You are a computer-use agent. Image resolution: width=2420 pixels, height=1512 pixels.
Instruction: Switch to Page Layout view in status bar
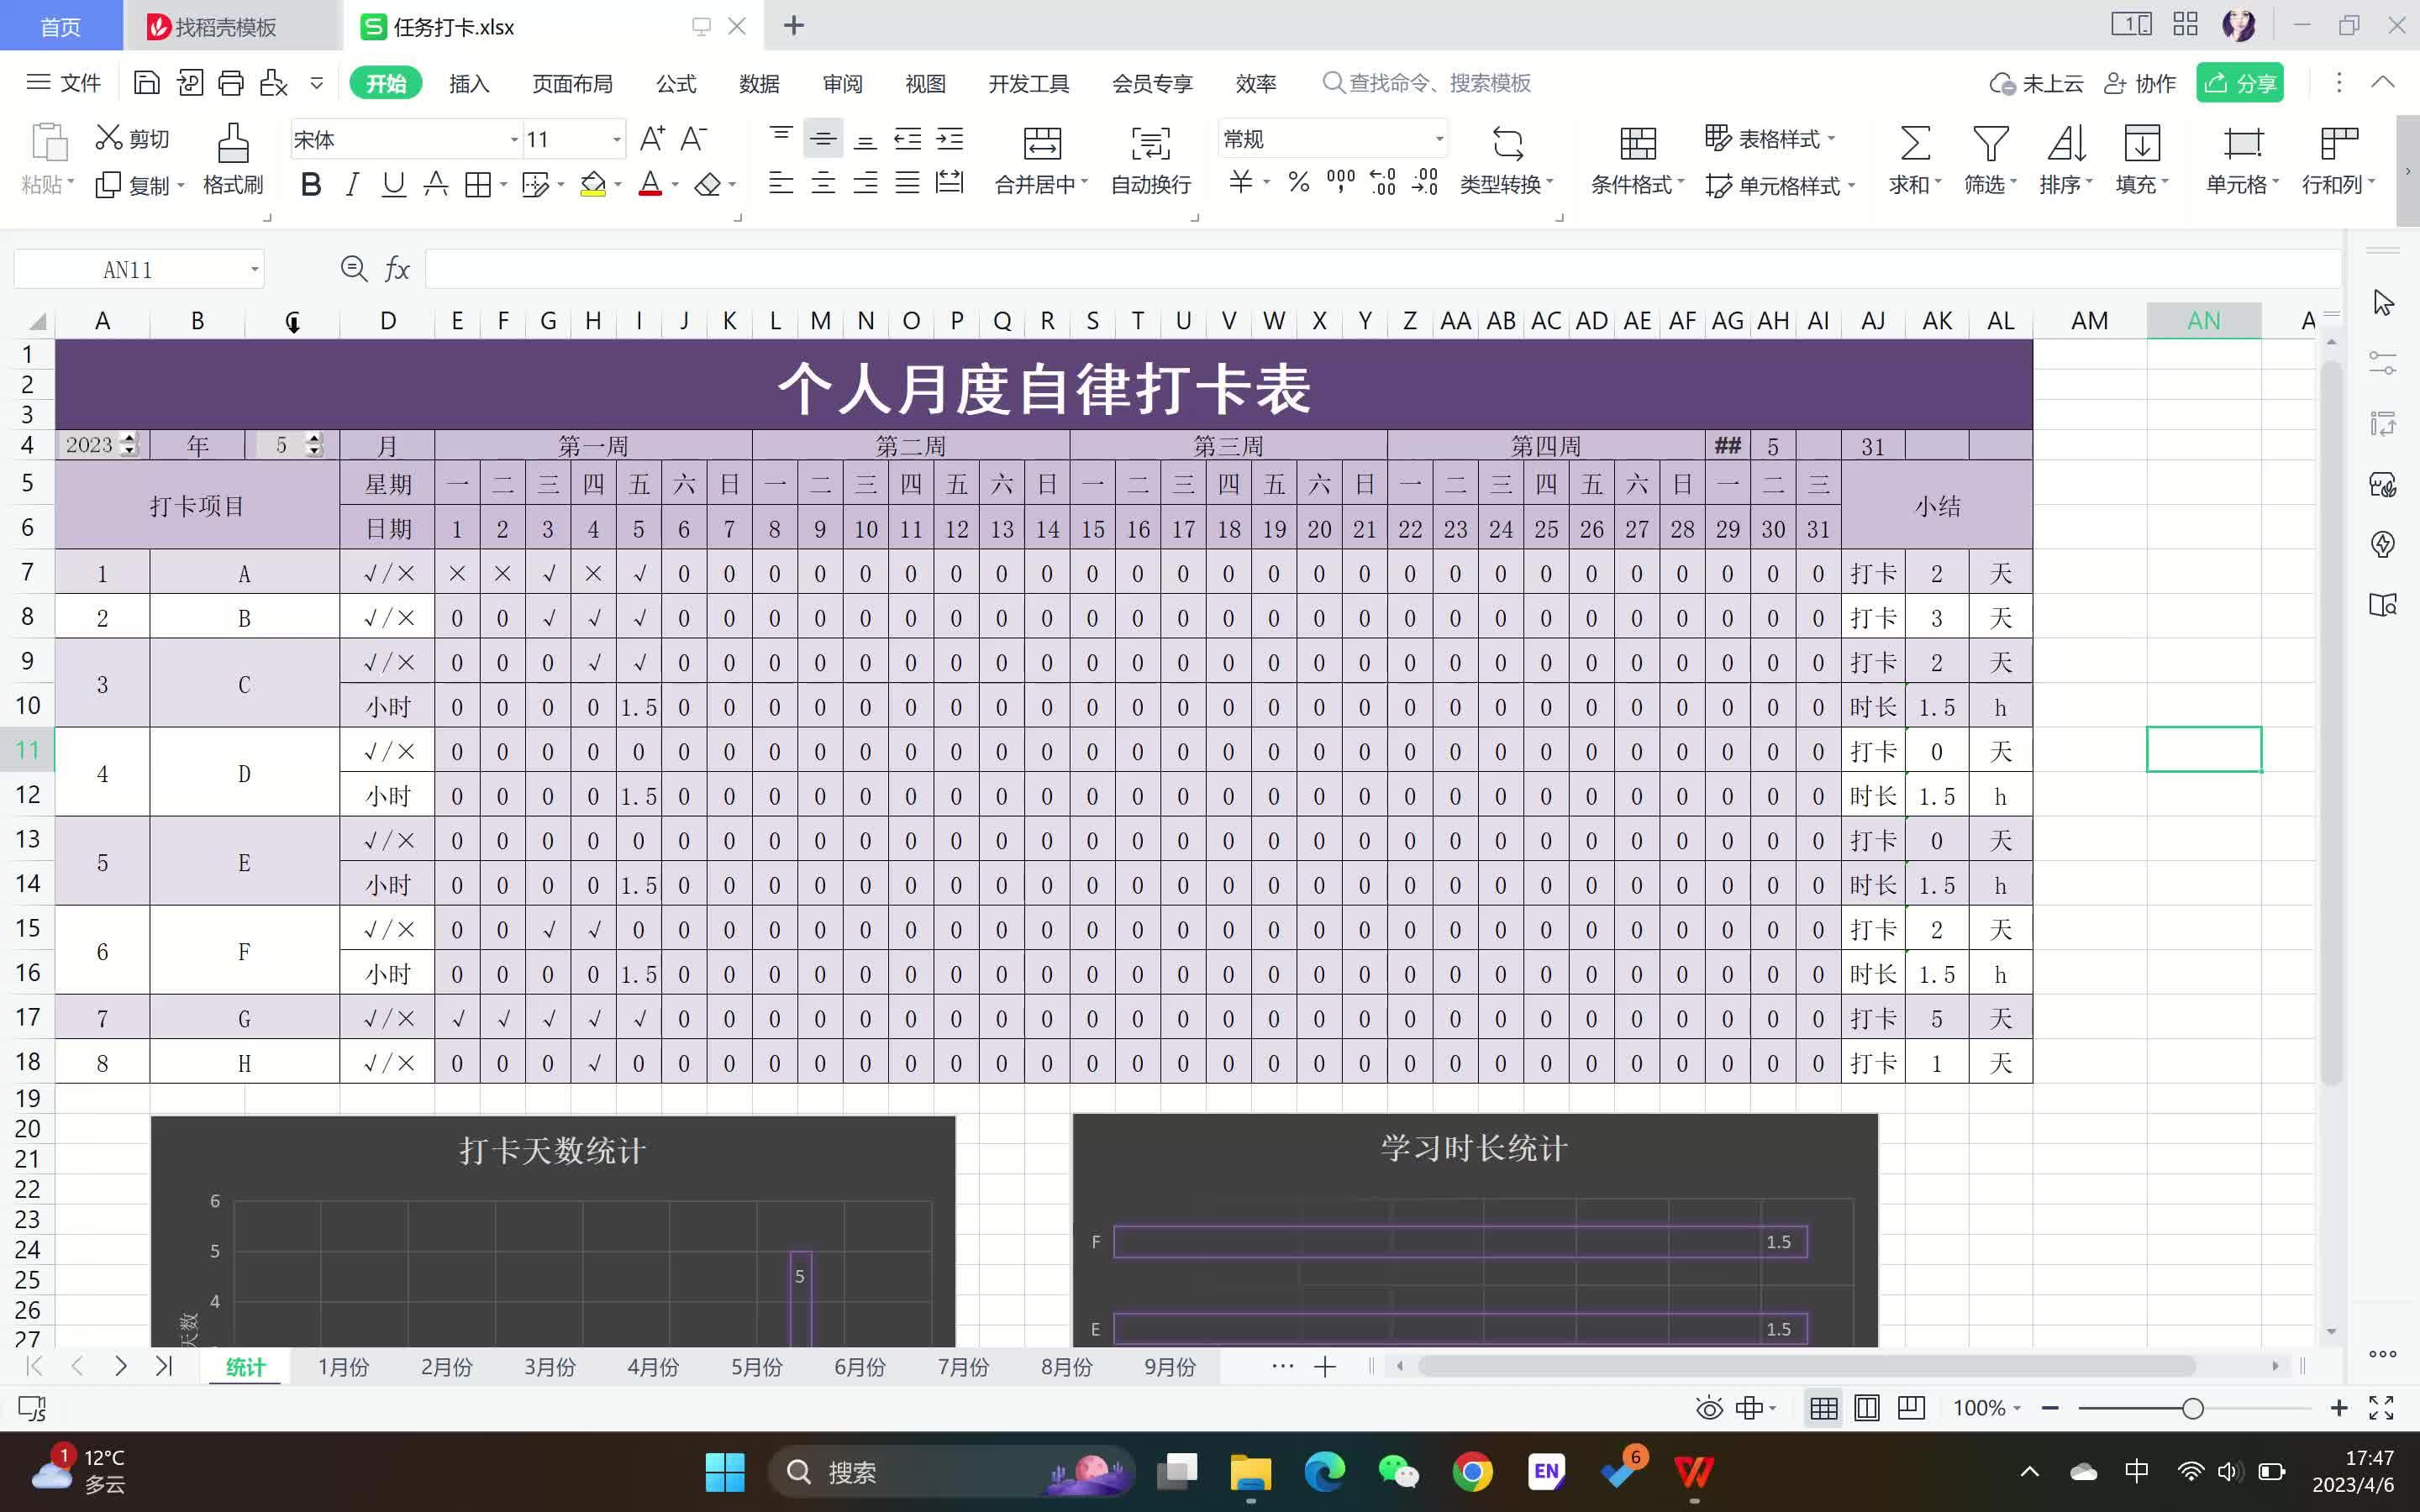point(1866,1408)
